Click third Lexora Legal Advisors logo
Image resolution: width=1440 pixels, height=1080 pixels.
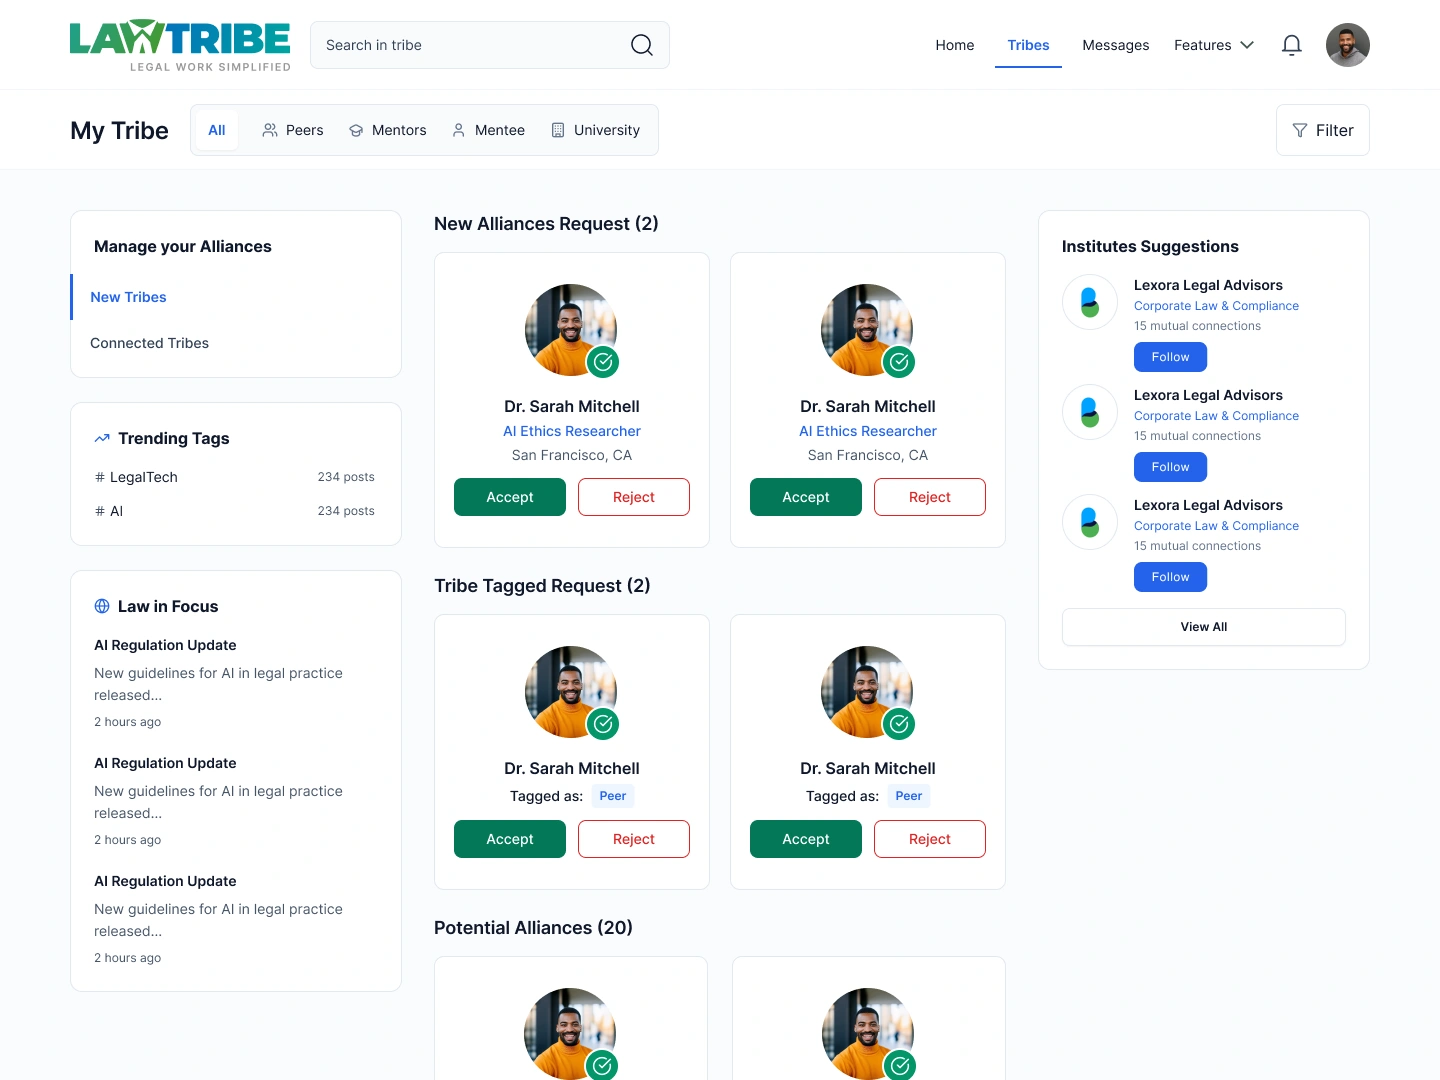click(1090, 522)
